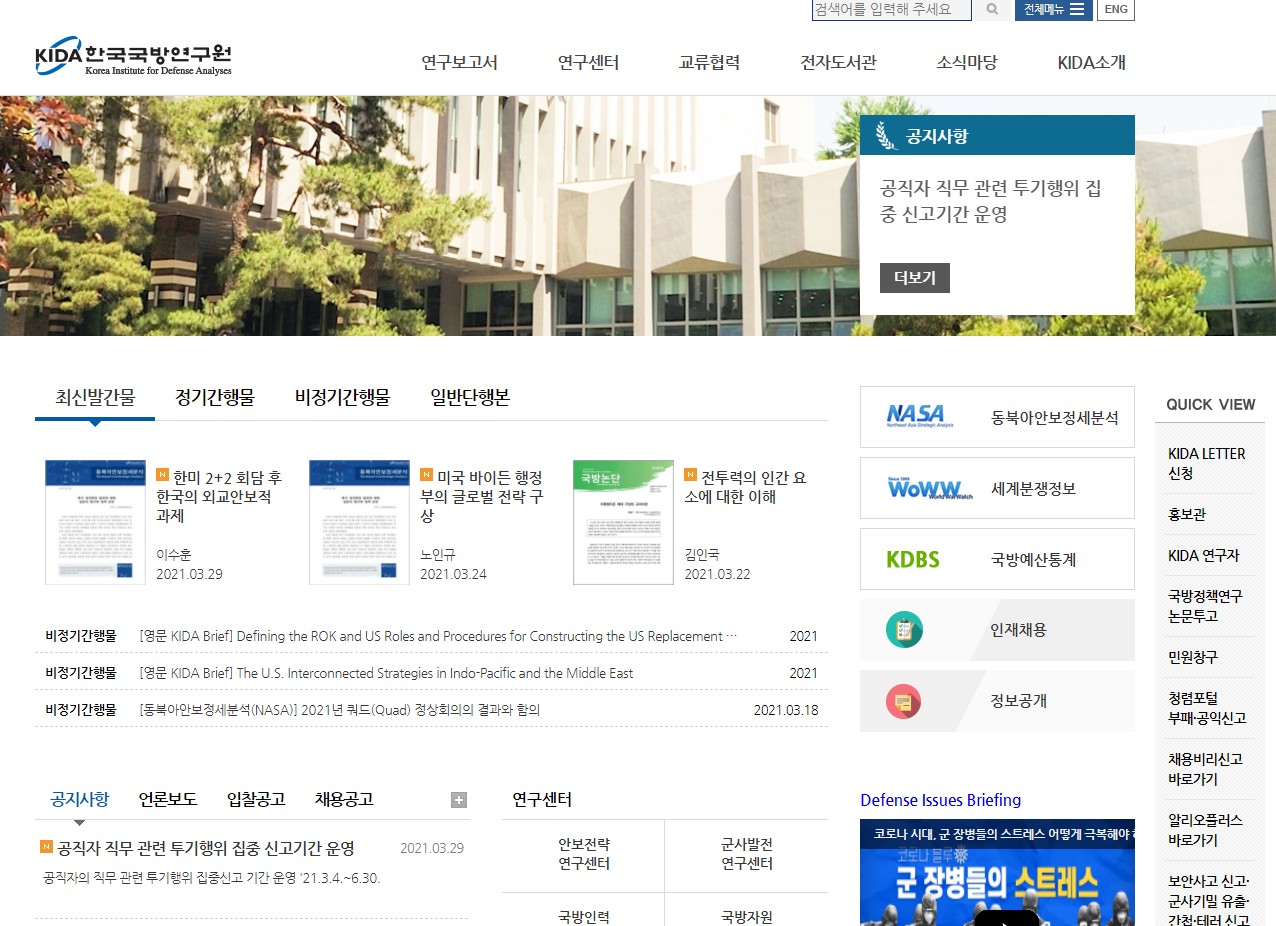
Task: Open KIDA 연구자 quick link
Action: click(1204, 555)
